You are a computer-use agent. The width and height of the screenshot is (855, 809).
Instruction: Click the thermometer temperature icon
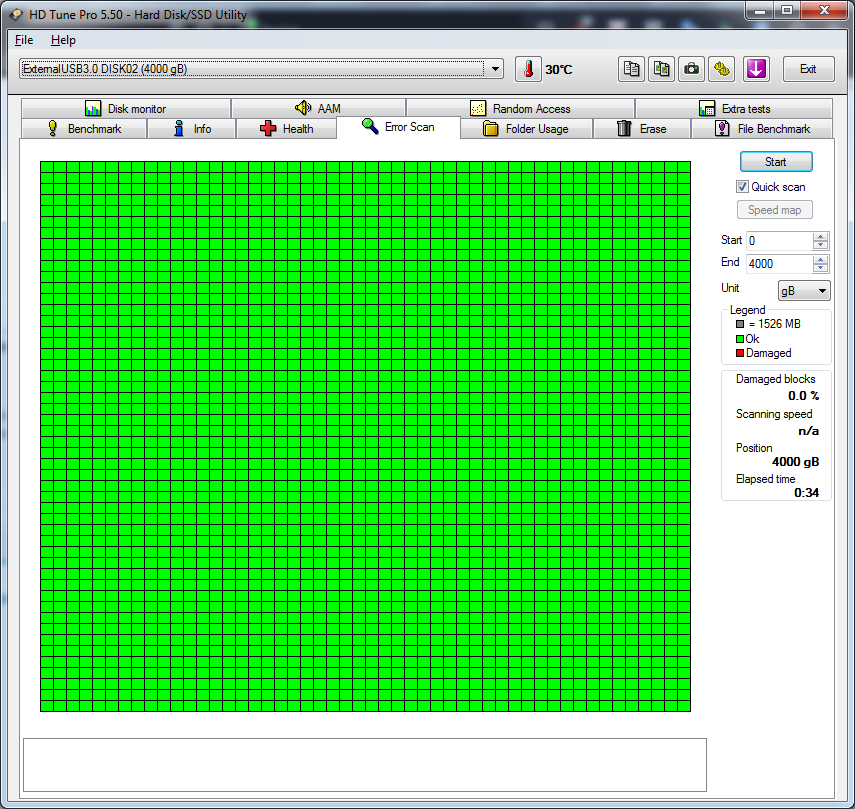(x=528, y=69)
